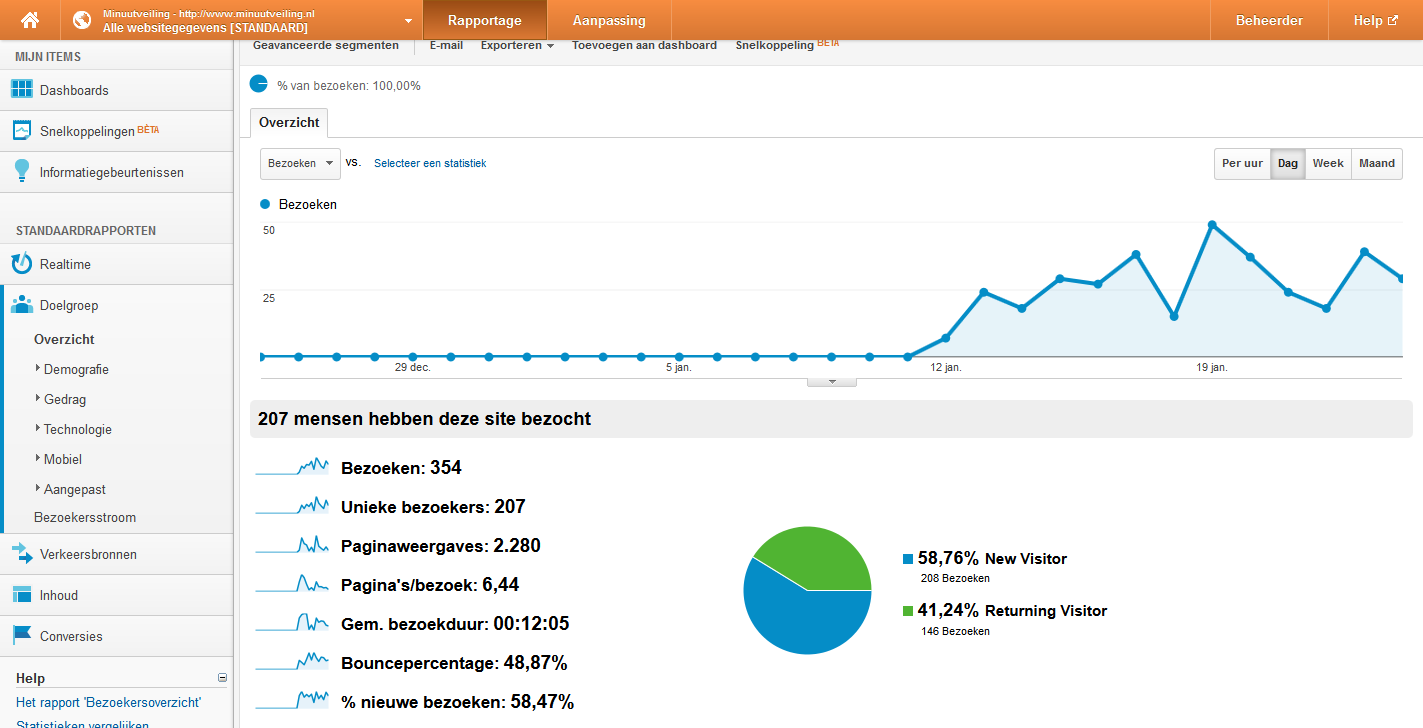Click the % nieuwe bezoeken sparkline
This screenshot has width=1423, height=728.
click(x=292, y=701)
